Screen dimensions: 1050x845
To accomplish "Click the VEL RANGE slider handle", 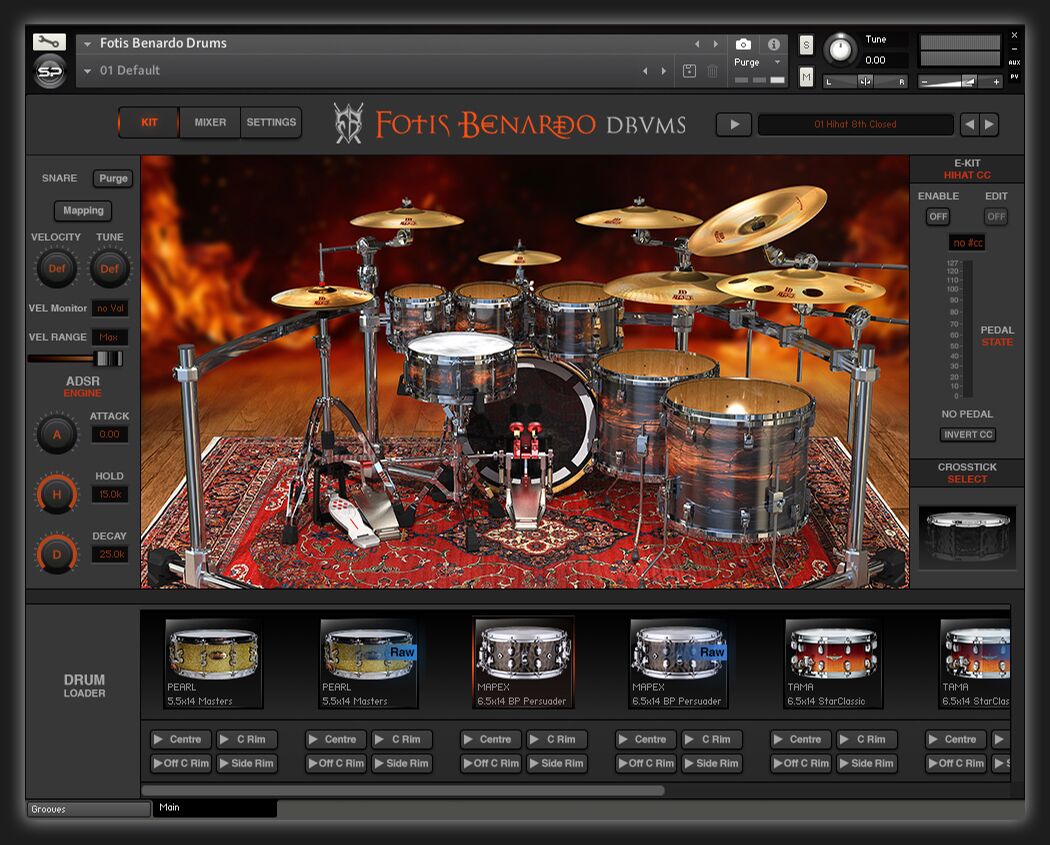I will coord(108,358).
